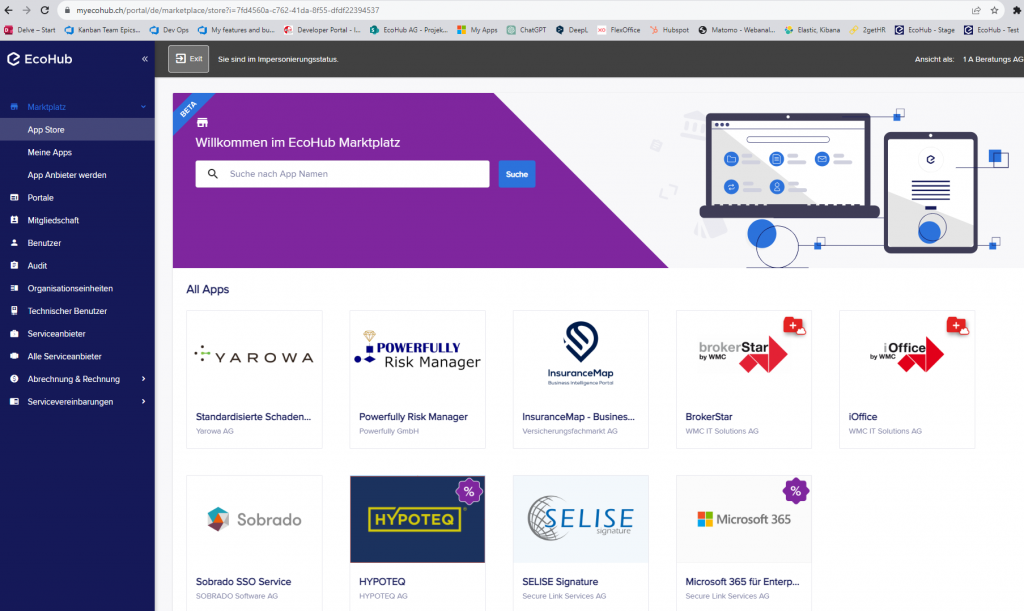
Task: Click the percent discount badge on HYPOTEQ card
Action: [x=469, y=491]
